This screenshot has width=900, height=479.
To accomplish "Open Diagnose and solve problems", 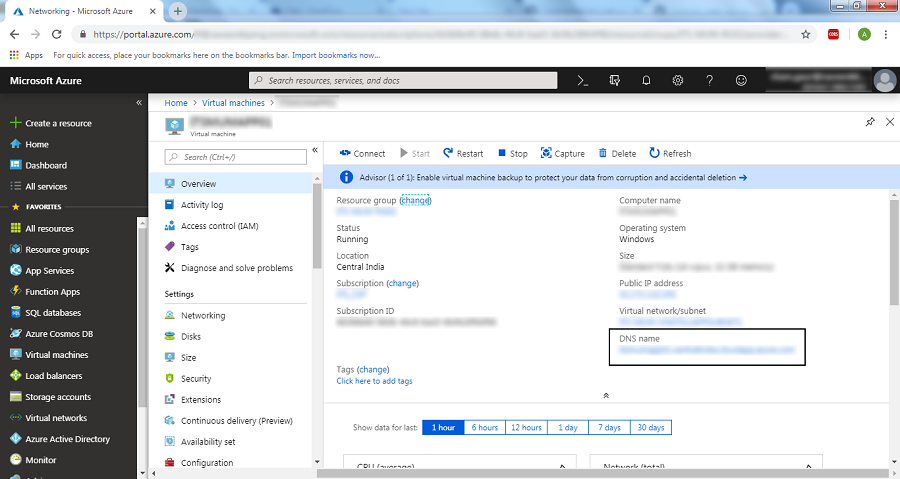I will (x=230, y=268).
